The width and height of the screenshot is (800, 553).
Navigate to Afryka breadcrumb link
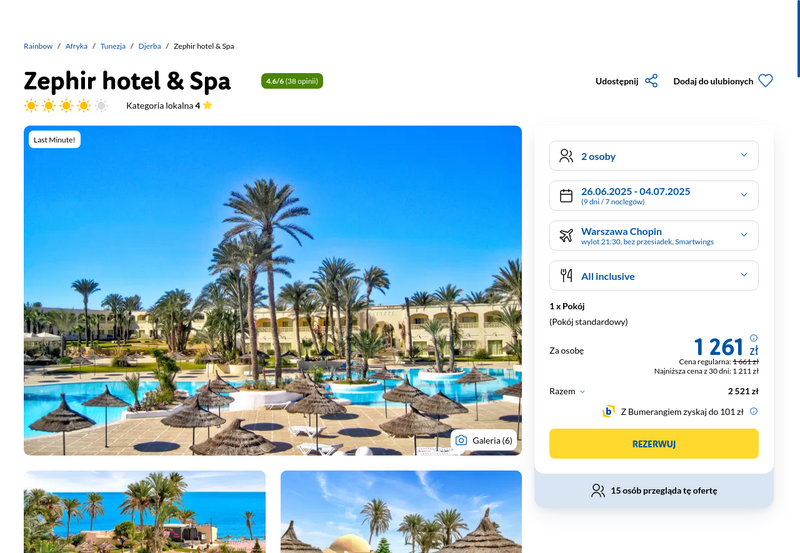coord(76,46)
